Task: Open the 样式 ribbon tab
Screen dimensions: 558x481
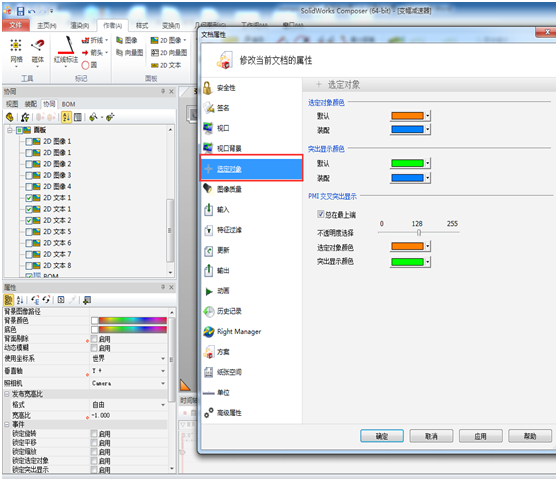Action: point(142,26)
